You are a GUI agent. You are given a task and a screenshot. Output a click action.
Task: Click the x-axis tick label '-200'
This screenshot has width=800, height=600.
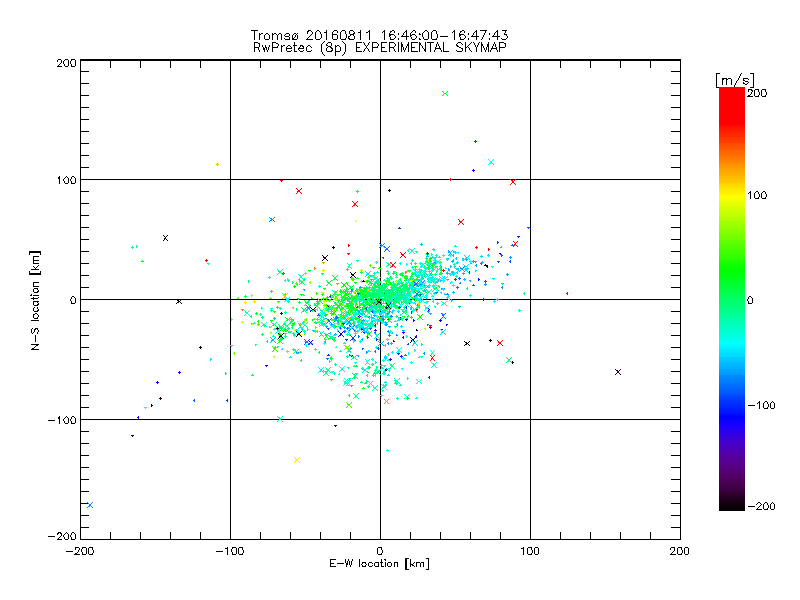click(80, 551)
